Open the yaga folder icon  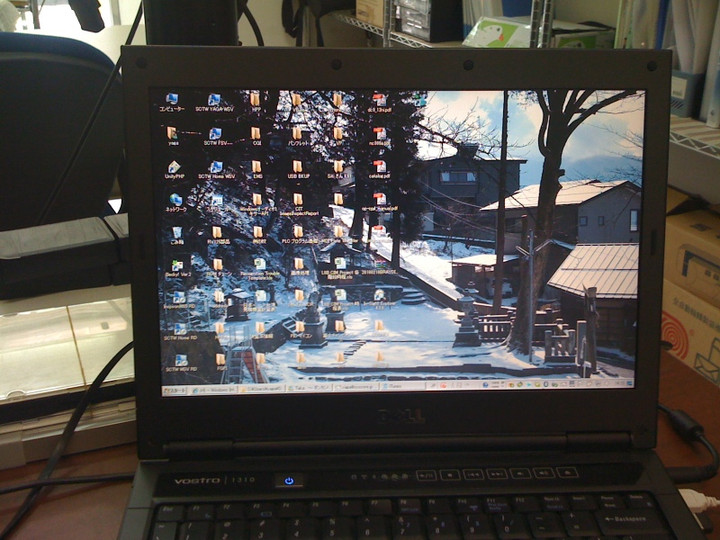click(x=173, y=136)
